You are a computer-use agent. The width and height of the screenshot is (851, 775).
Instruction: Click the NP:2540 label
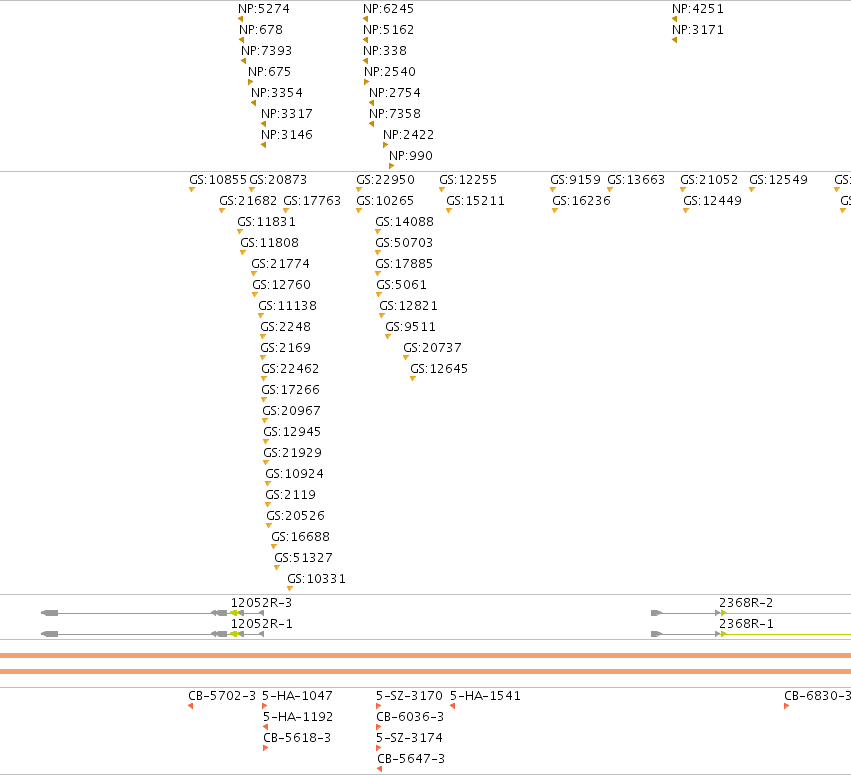pos(390,72)
